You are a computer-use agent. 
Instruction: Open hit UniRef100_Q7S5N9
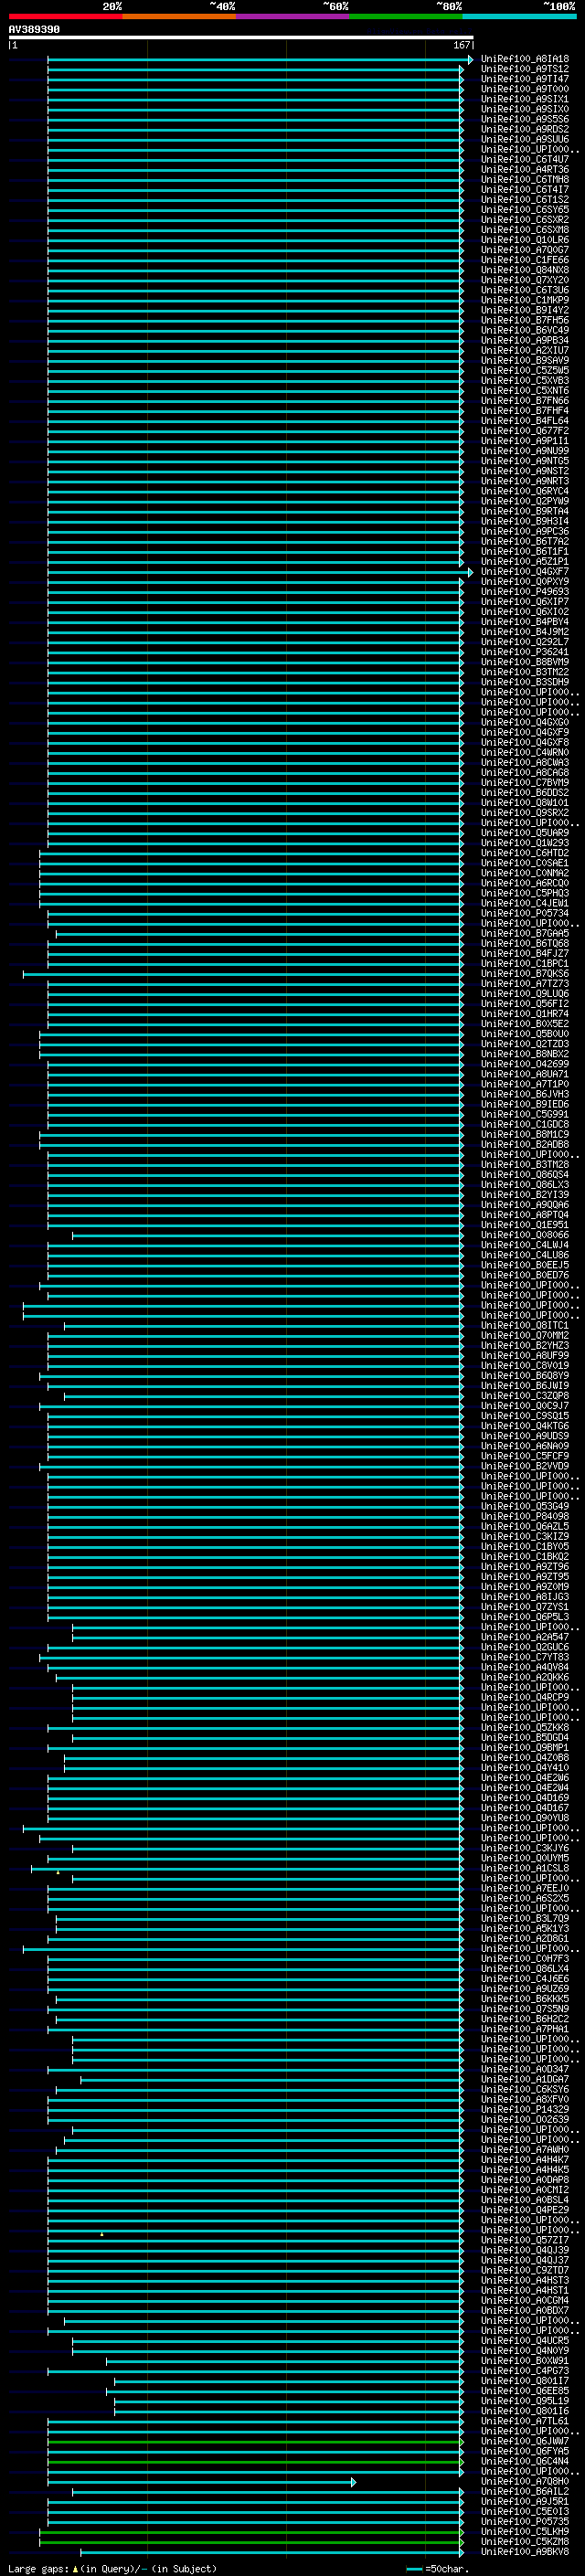coord(524,2008)
